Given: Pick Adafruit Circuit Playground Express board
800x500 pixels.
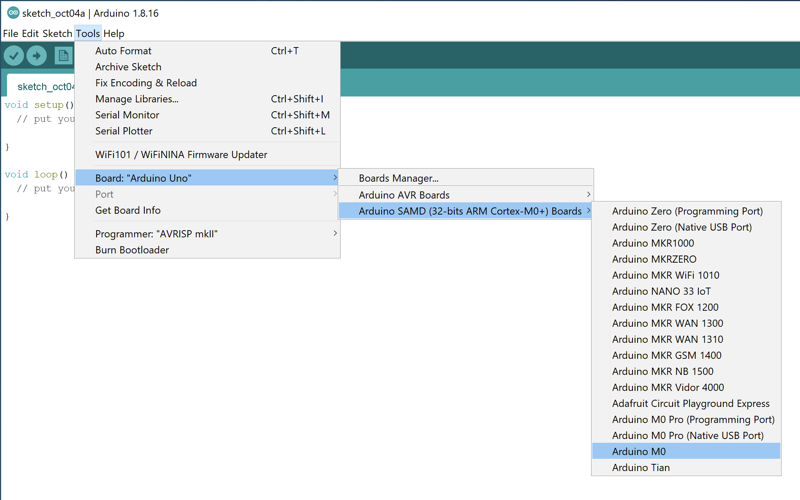Looking at the screenshot, I should tap(686, 404).
